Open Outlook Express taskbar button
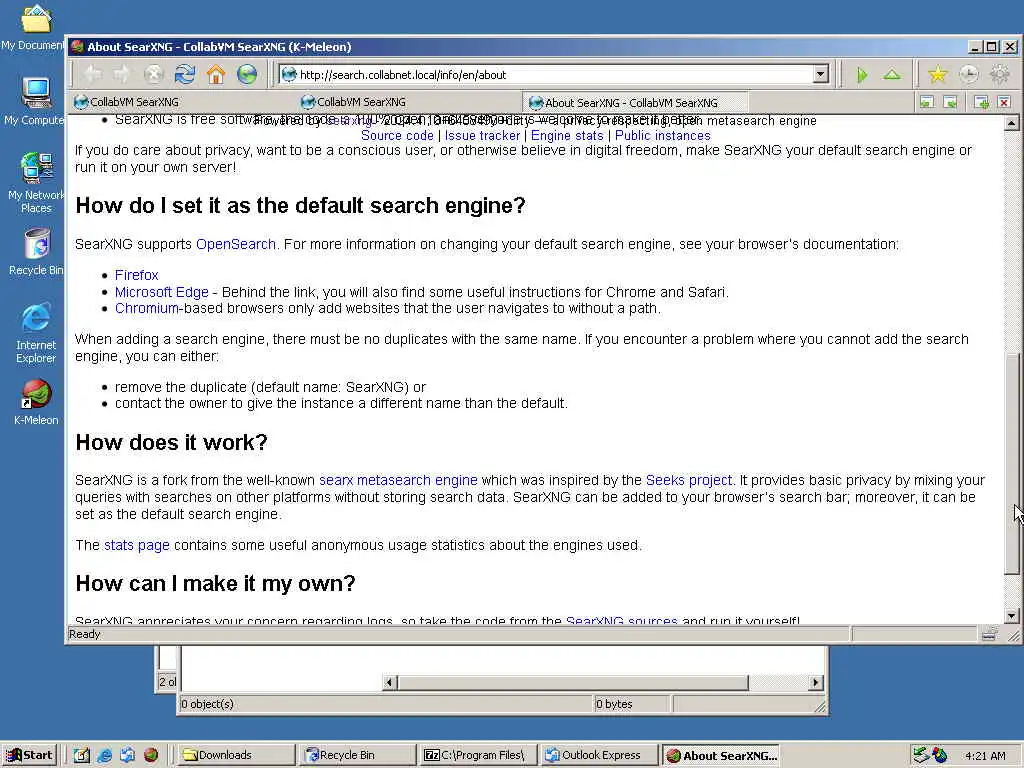This screenshot has height=768, width=1024. click(x=600, y=755)
